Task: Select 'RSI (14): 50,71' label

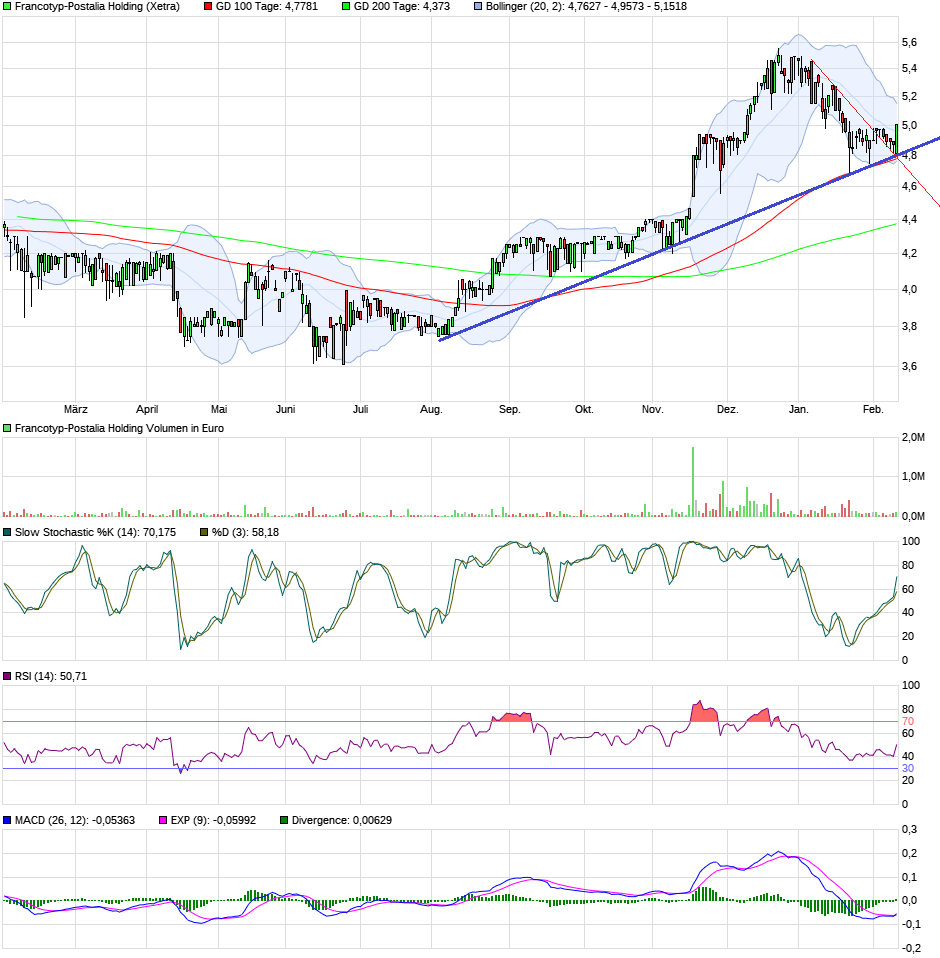Action: tap(51, 676)
